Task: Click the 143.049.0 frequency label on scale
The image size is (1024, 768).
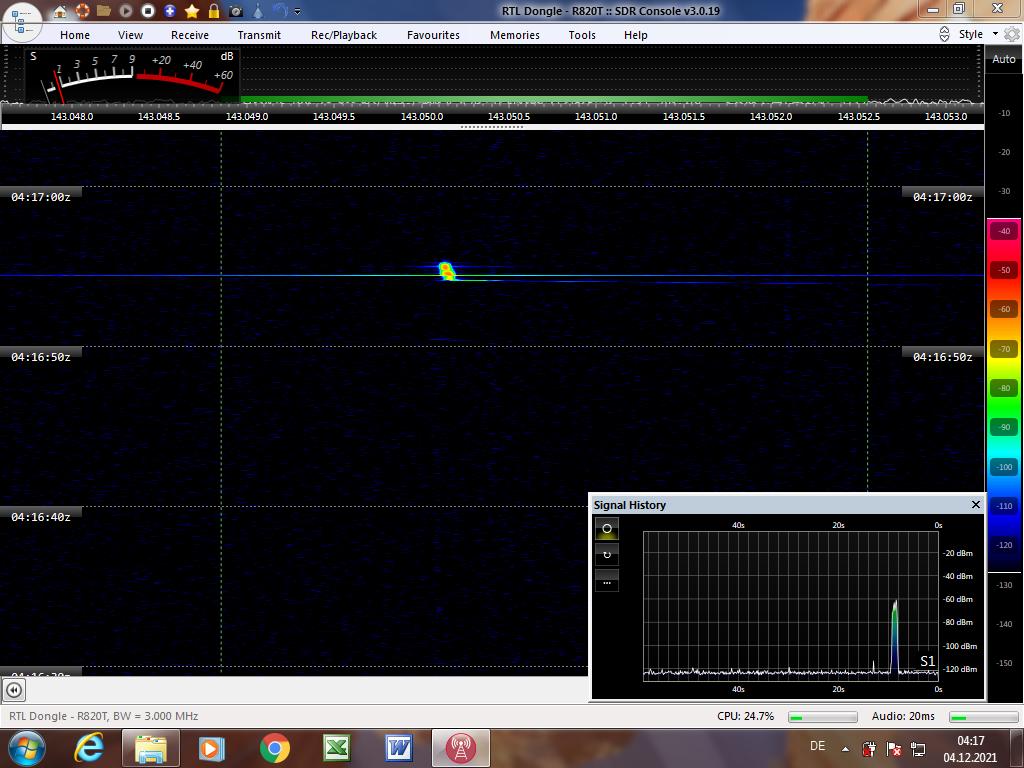Action: 247,116
